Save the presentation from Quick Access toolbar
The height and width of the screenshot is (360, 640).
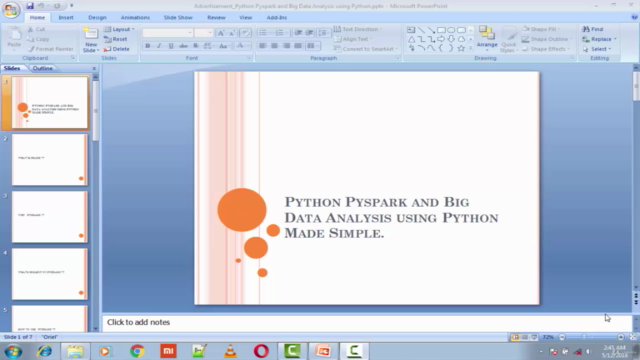pos(30,6)
